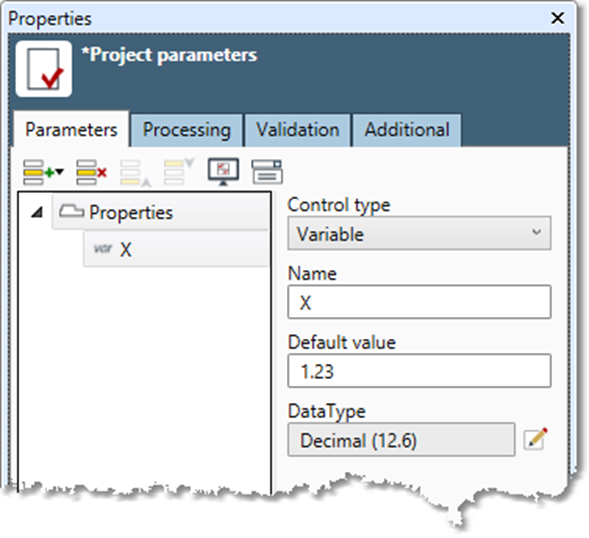Click the move parameter down icon
Image resolution: width=589 pixels, height=538 pixels.
click(179, 172)
